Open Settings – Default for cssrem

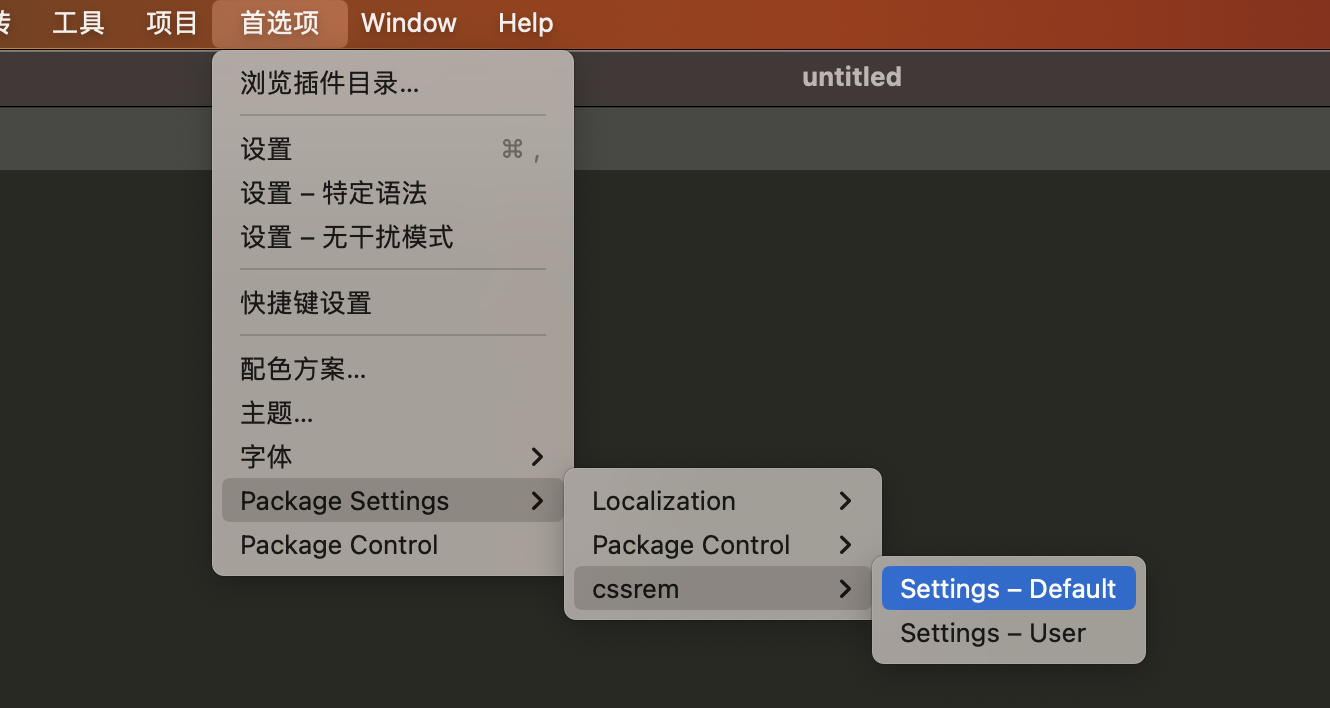point(1008,589)
